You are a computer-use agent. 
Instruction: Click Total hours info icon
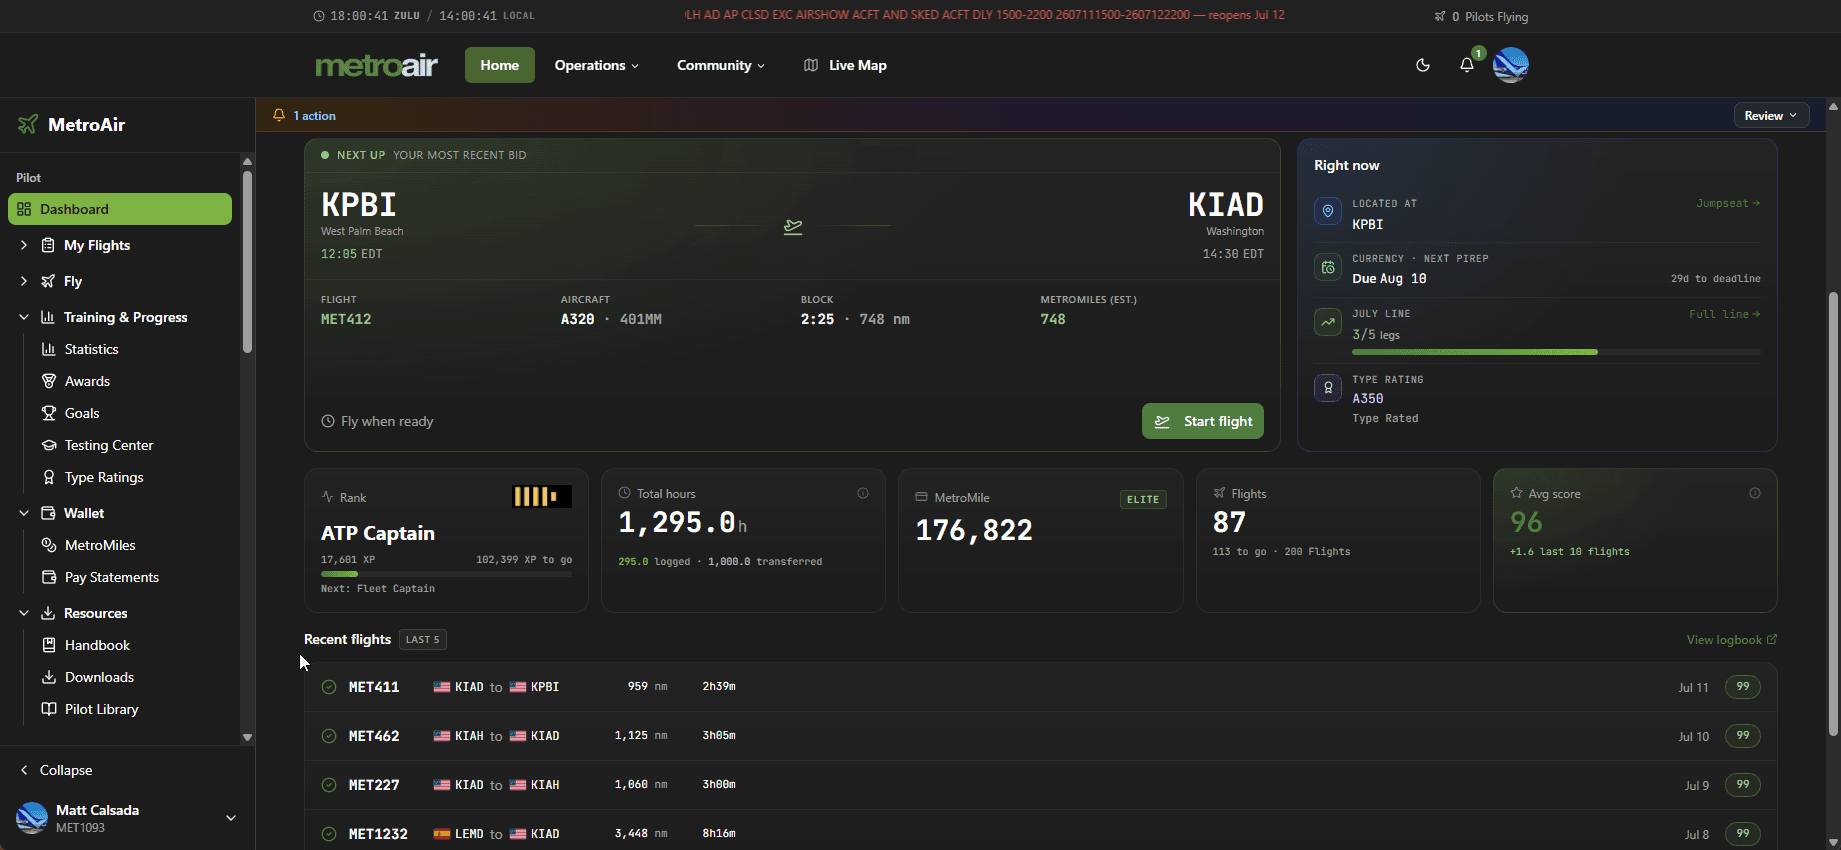(863, 493)
